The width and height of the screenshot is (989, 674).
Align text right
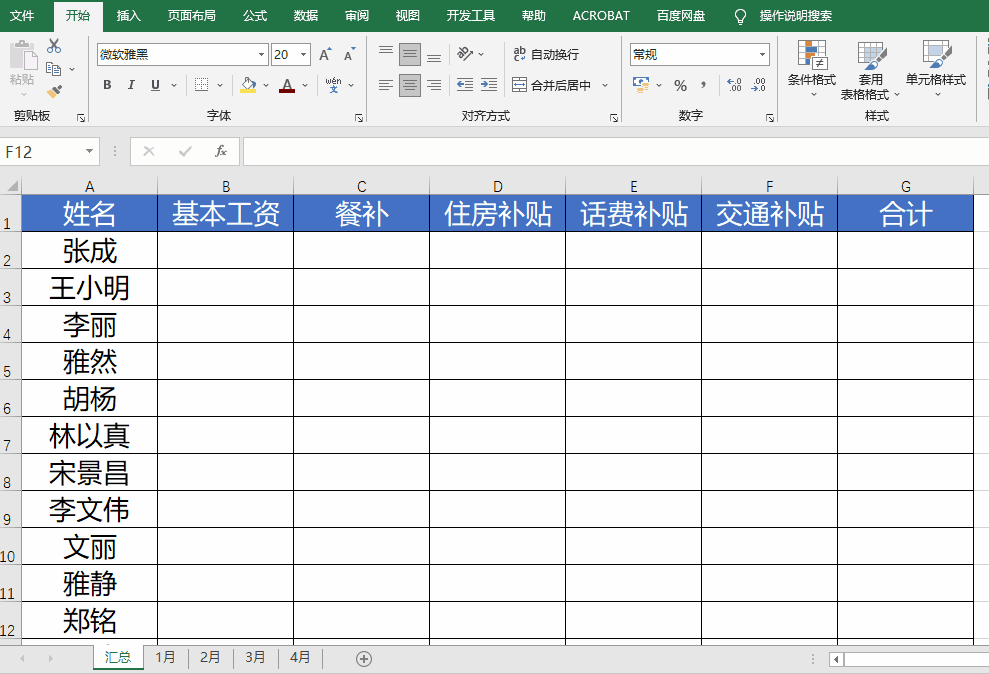click(x=434, y=85)
